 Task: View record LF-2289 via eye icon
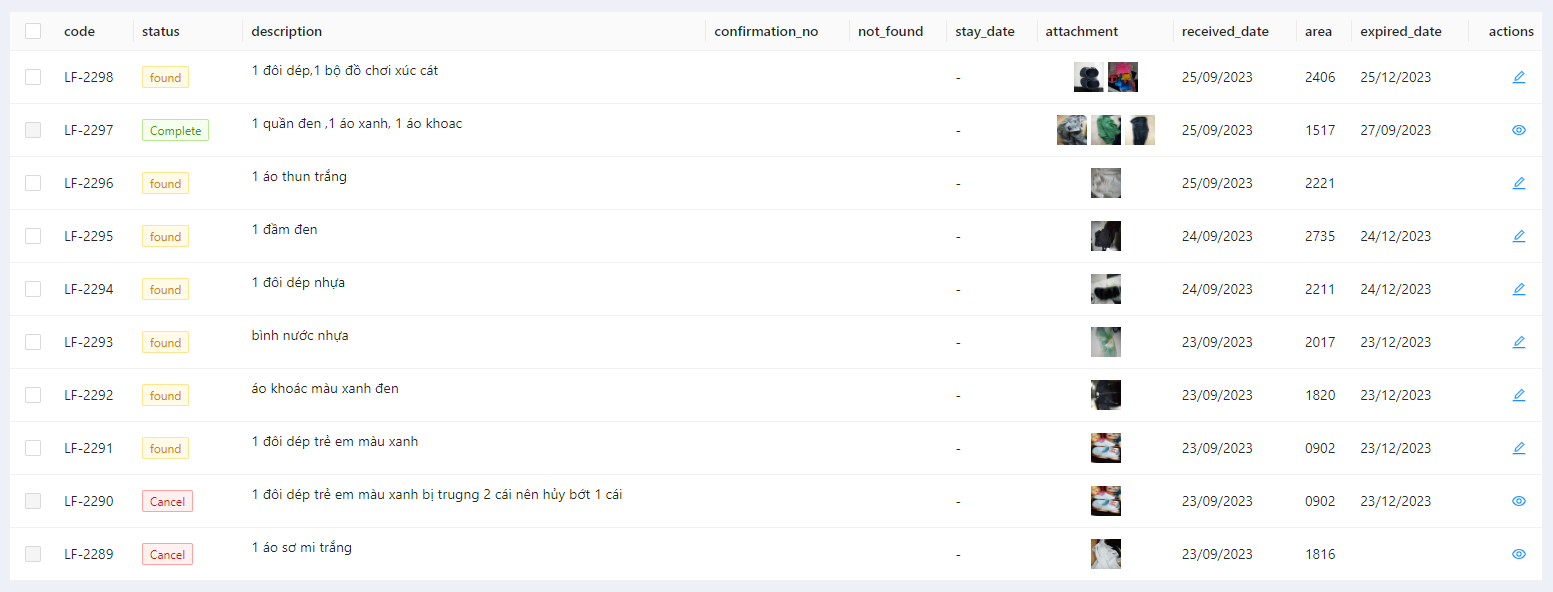1519,554
